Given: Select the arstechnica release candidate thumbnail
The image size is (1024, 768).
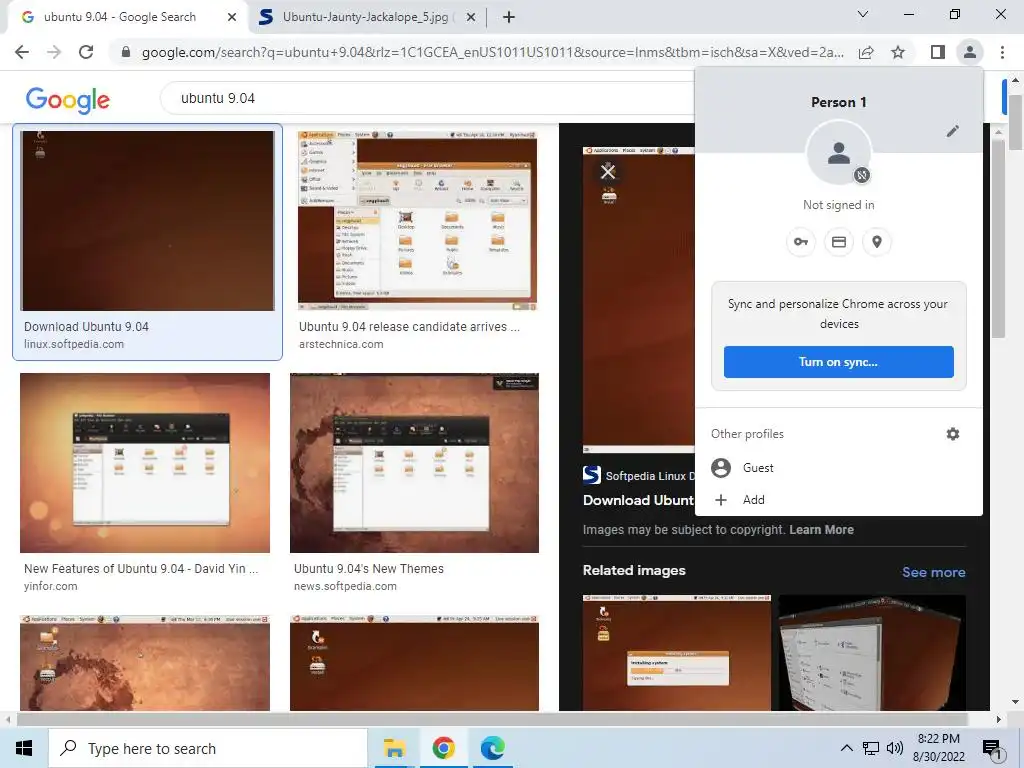Looking at the screenshot, I should point(417,221).
